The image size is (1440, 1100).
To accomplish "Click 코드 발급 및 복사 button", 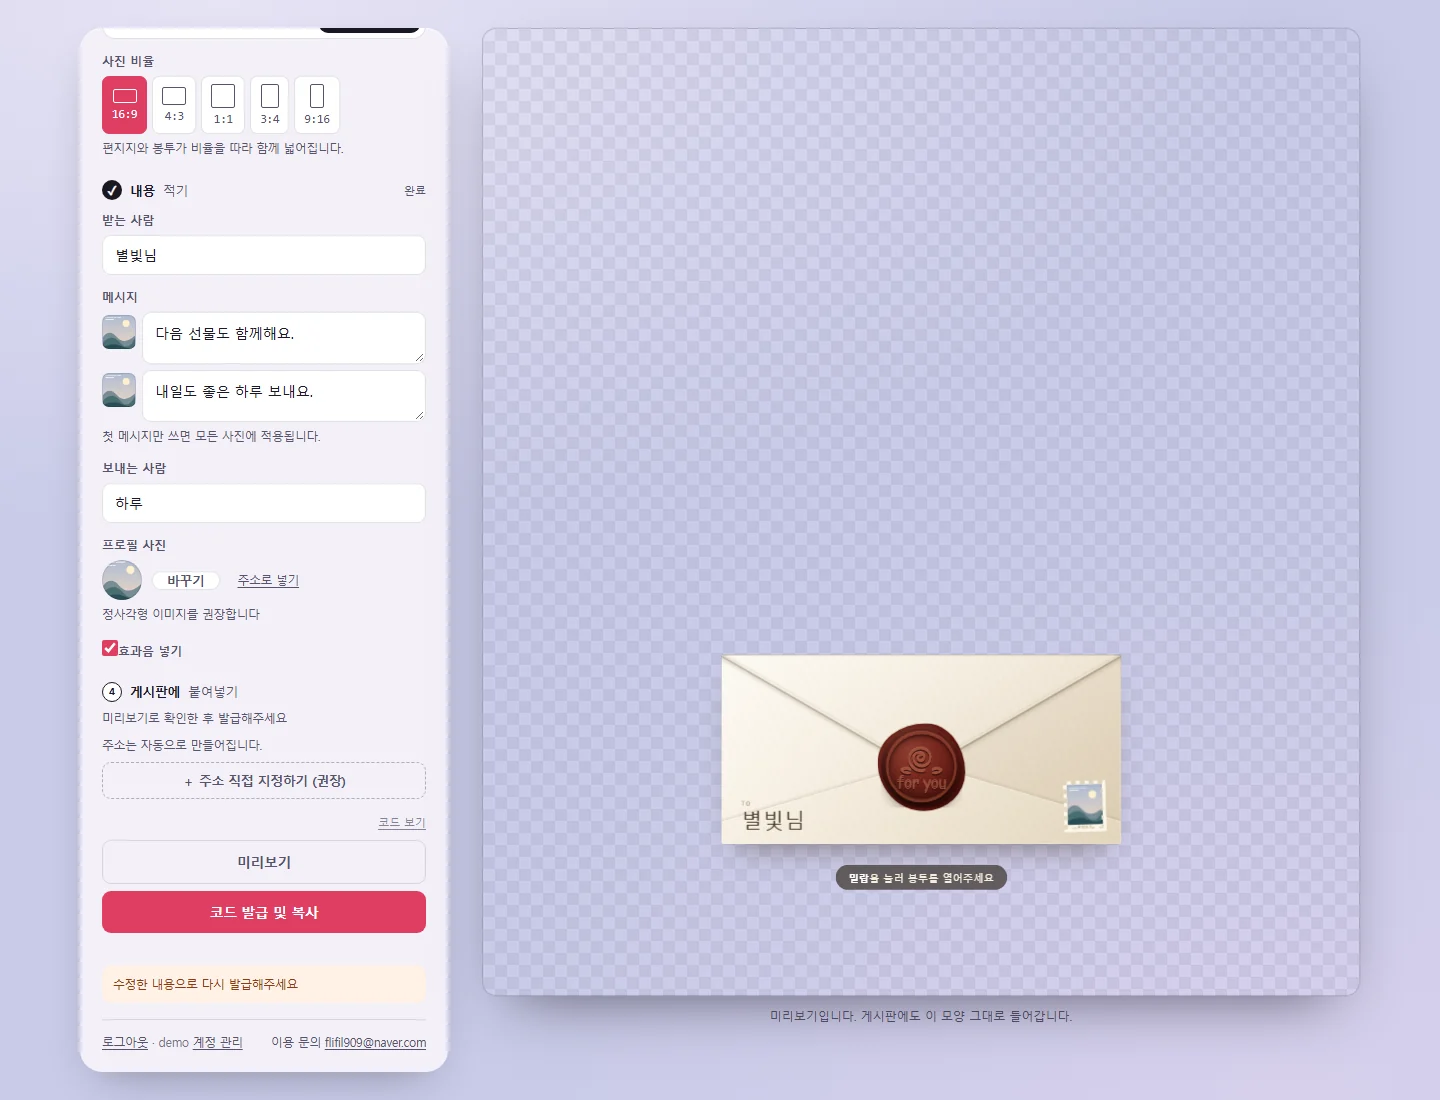I will tap(264, 912).
